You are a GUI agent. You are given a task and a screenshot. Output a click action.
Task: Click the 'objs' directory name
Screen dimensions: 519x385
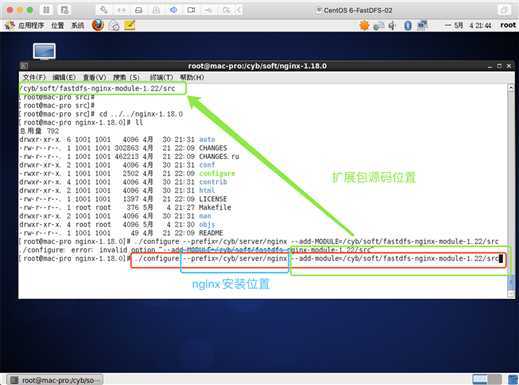207,224
